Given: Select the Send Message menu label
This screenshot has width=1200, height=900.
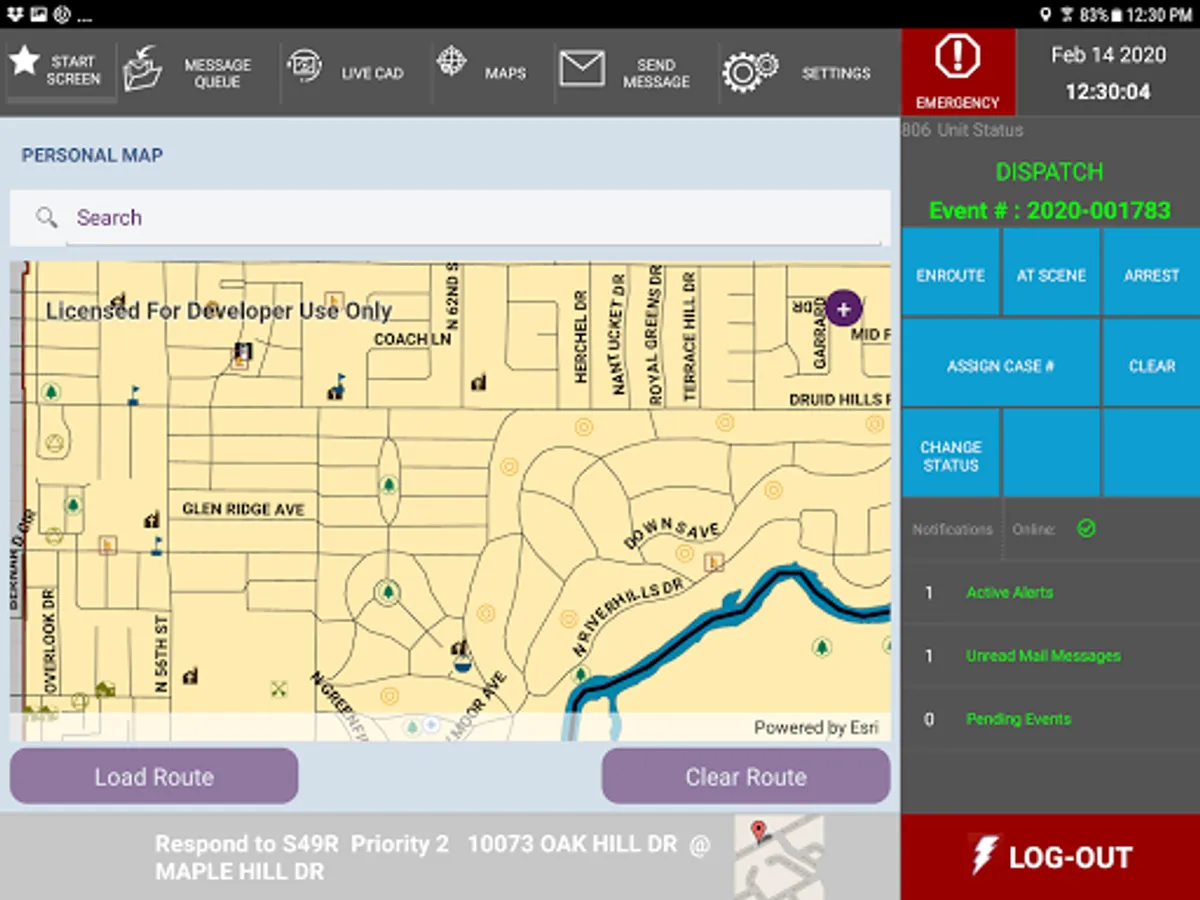Looking at the screenshot, I should 656,73.
